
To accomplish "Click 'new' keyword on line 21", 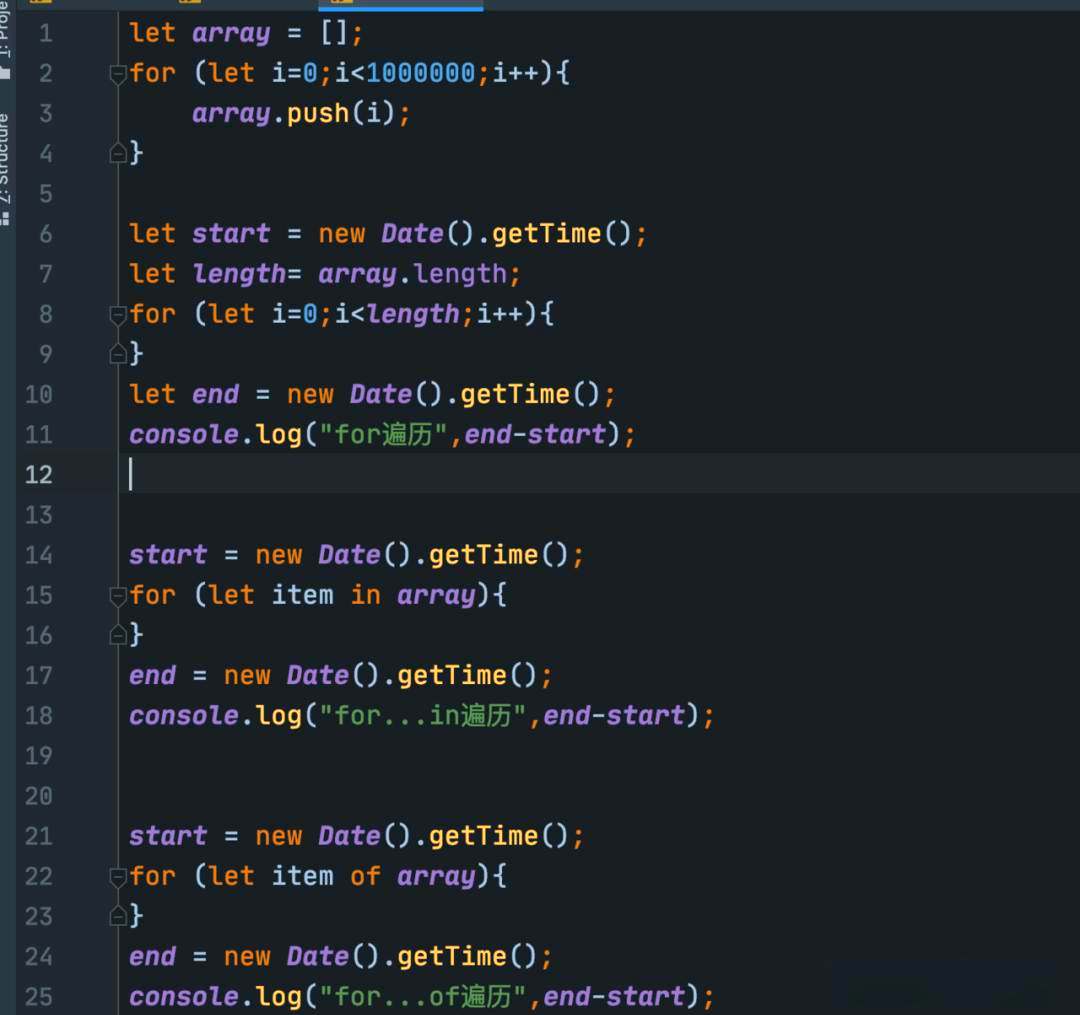I will (278, 836).
